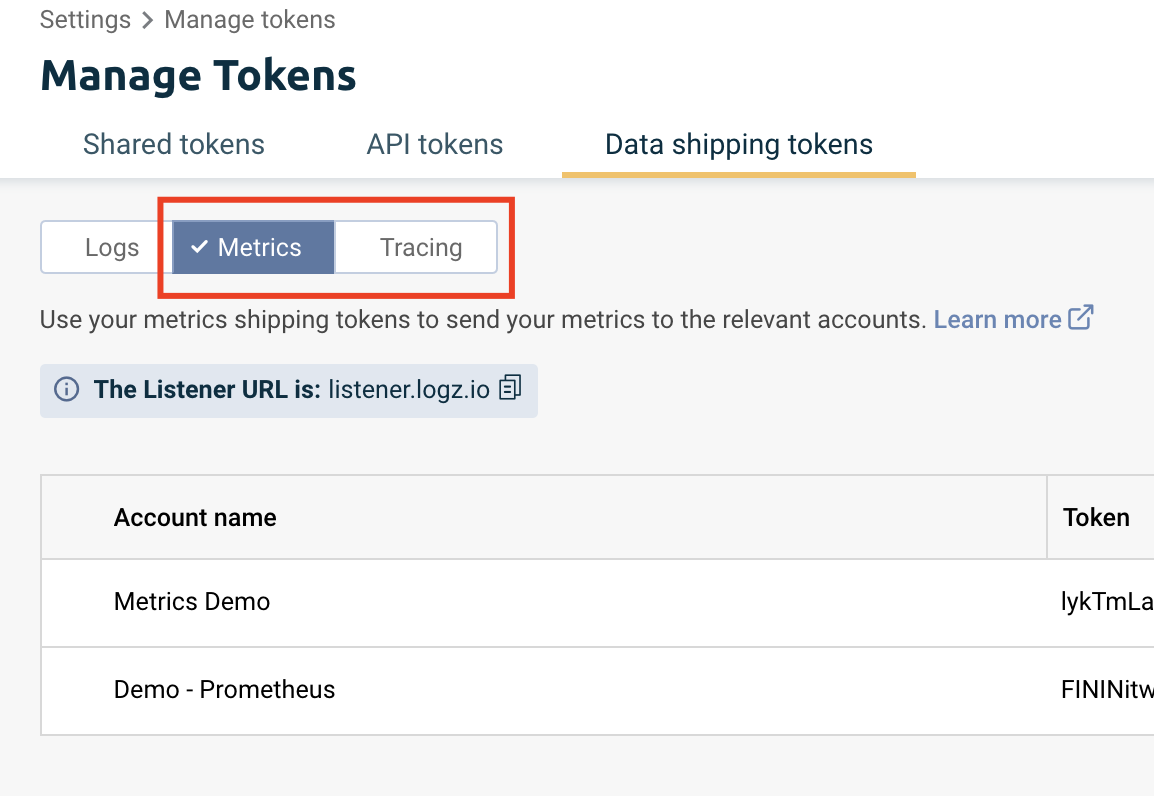Switch to the Tracing segment toggle
Viewport: 1154px width, 796px height.
(x=416, y=247)
